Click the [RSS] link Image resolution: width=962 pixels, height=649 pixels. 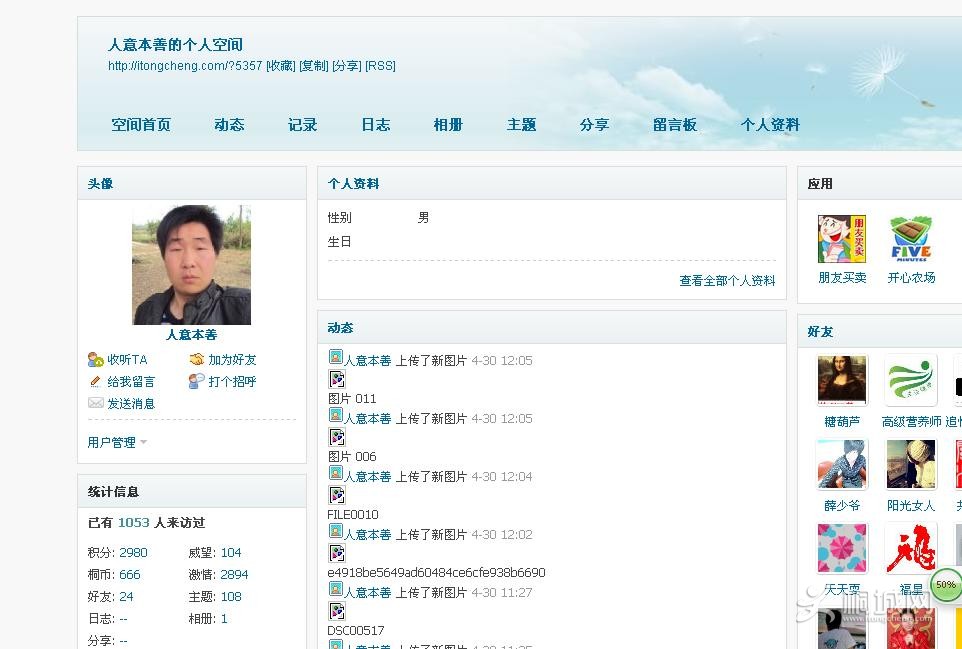click(380, 66)
